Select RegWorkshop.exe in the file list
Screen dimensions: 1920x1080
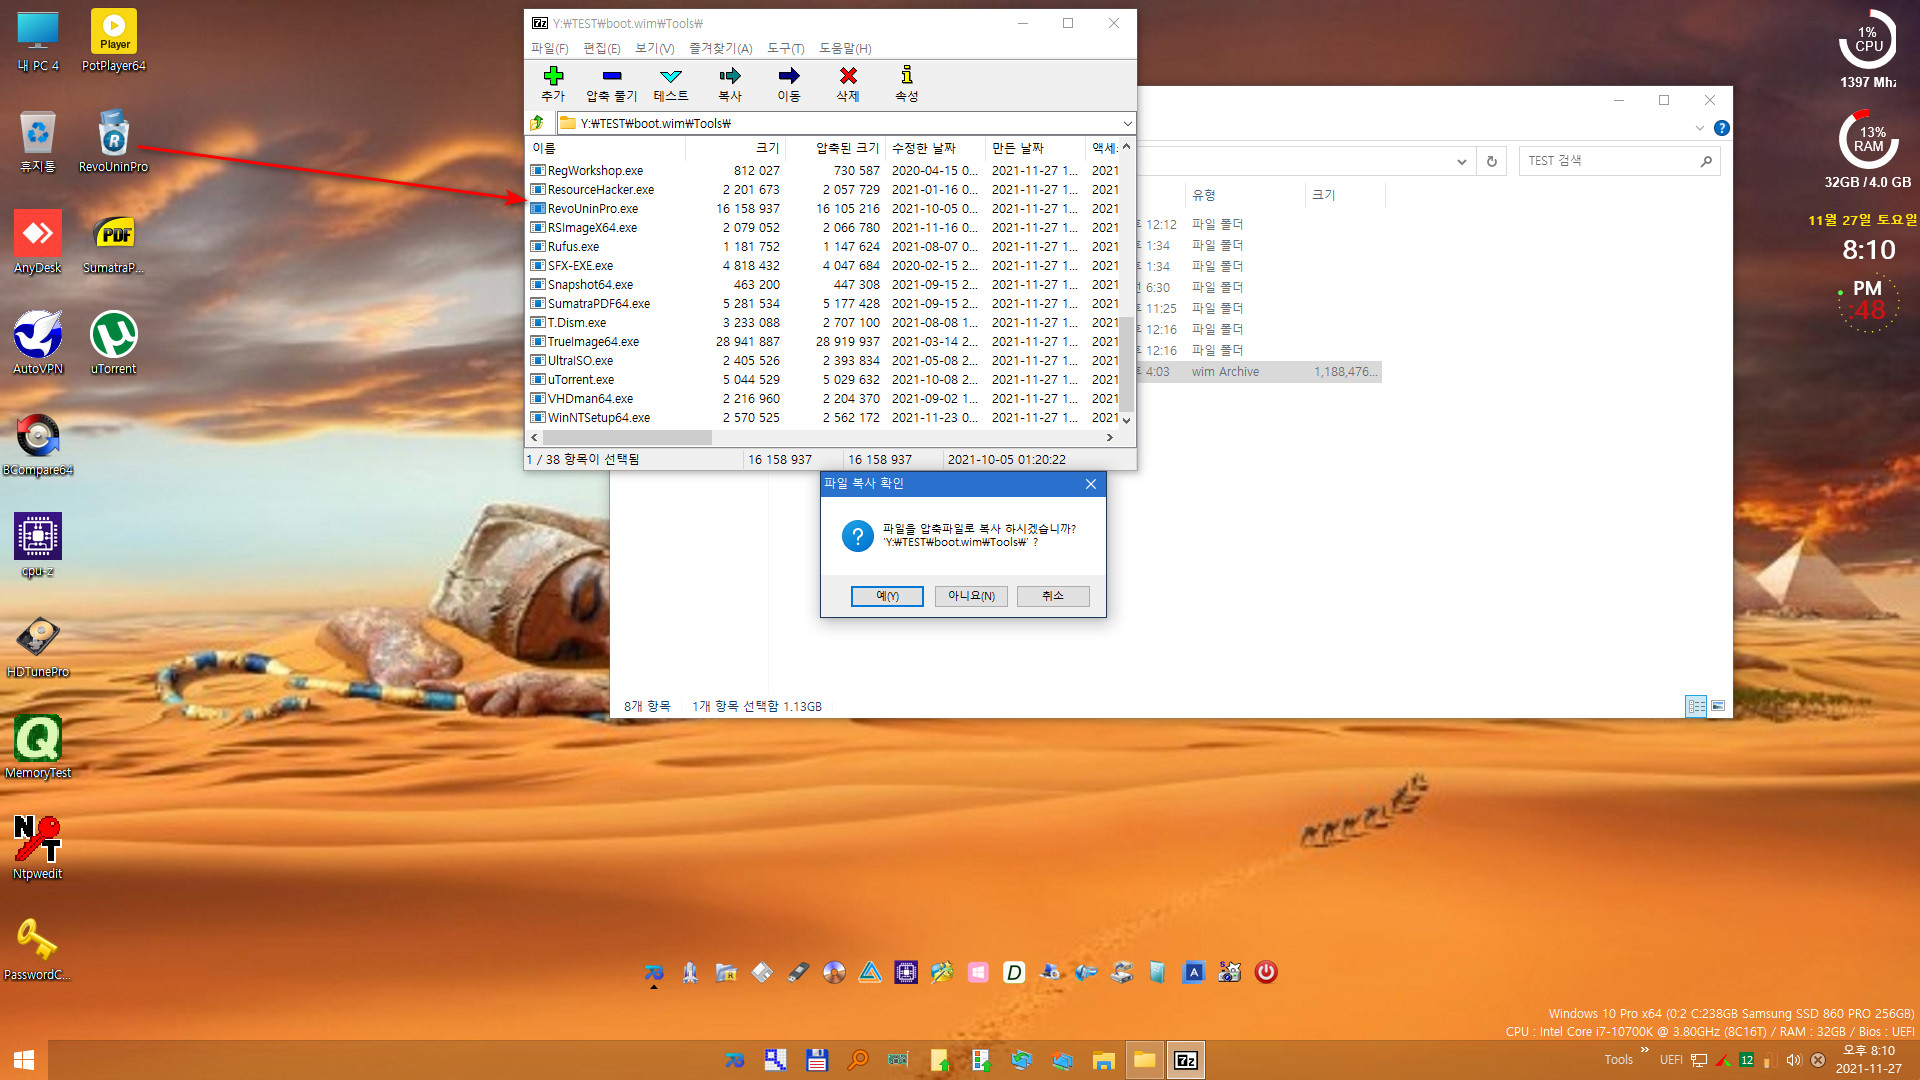[x=595, y=171]
